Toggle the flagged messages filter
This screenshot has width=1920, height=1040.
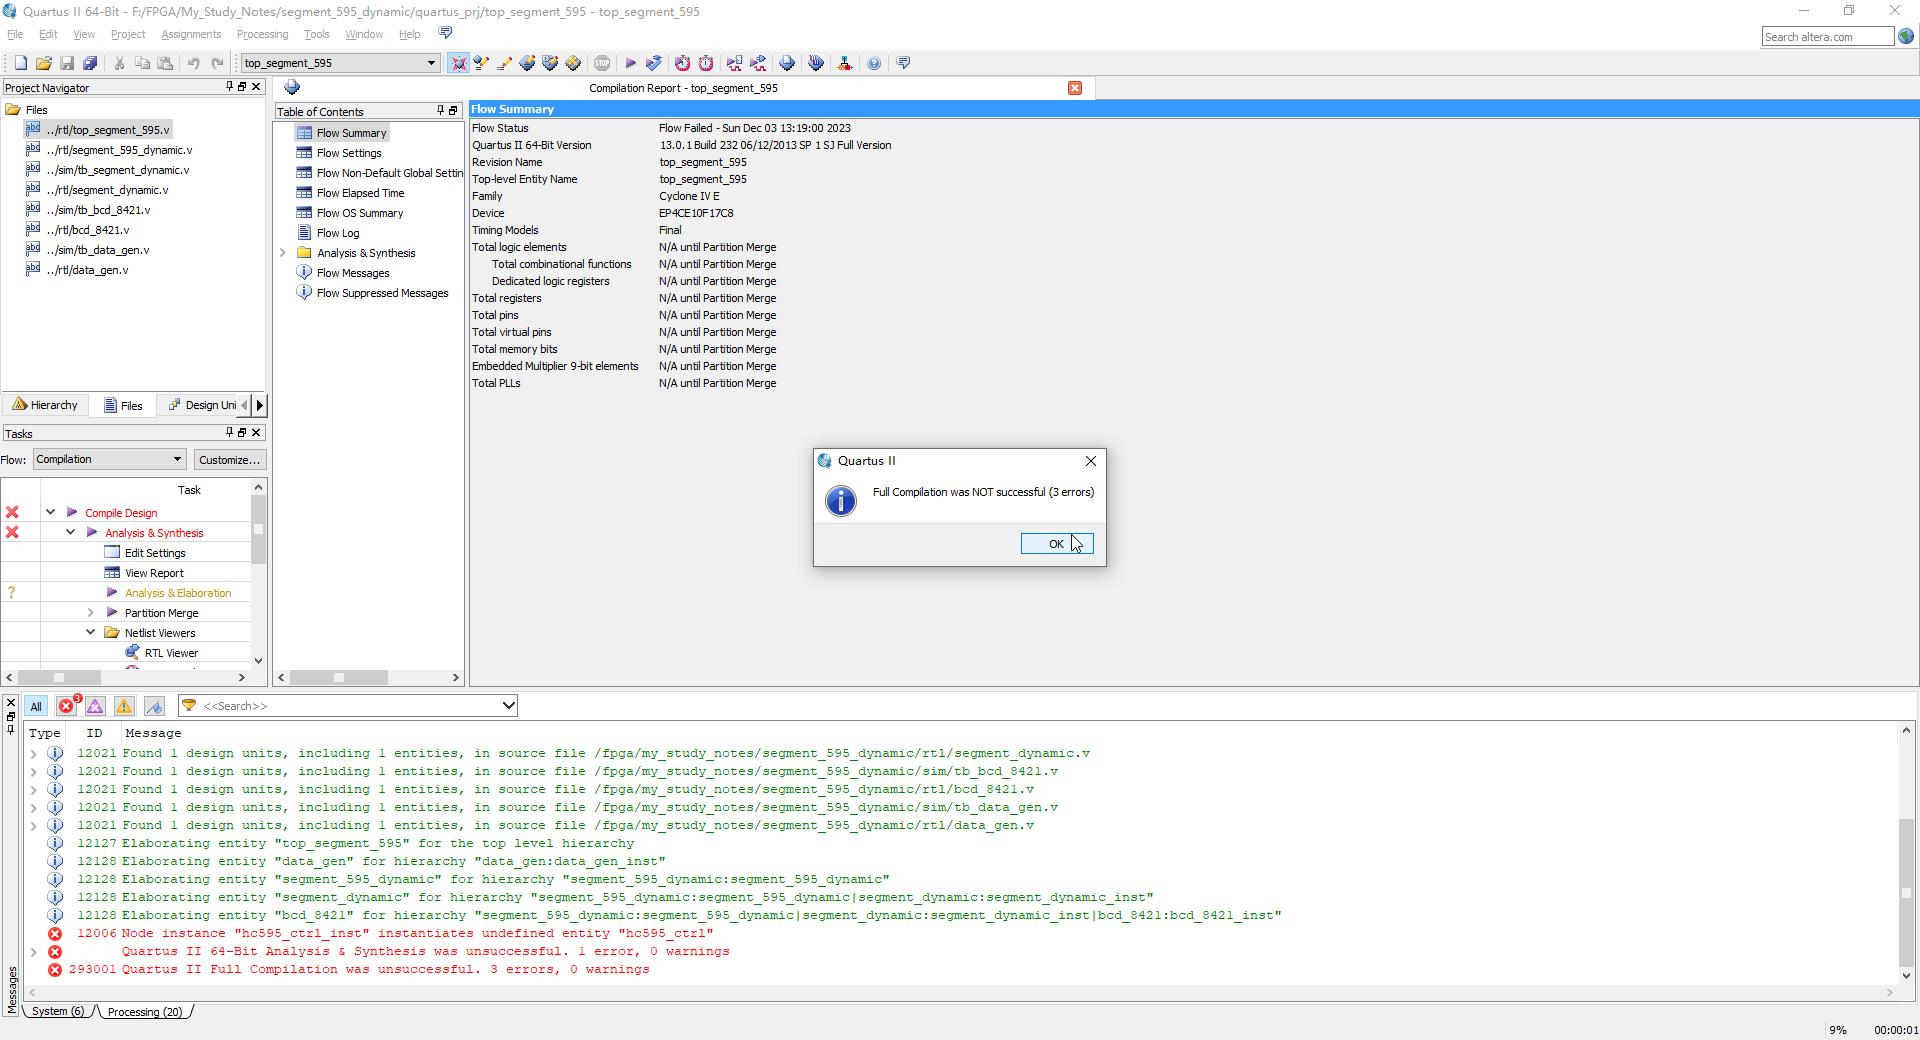(154, 706)
